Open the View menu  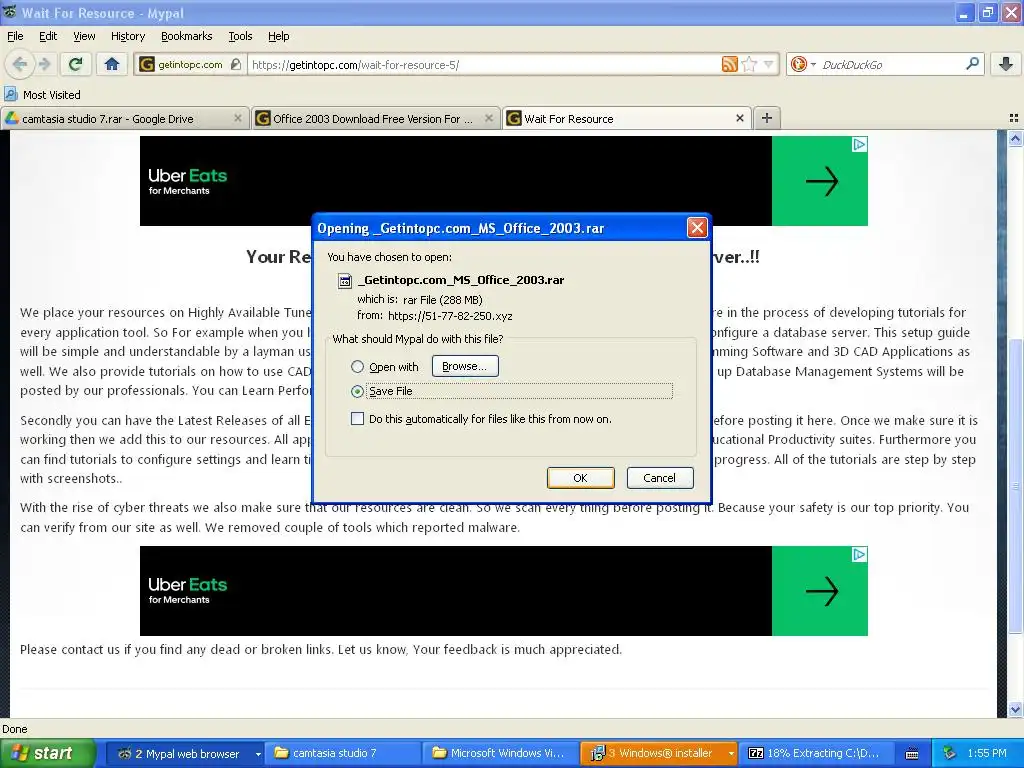click(x=84, y=36)
